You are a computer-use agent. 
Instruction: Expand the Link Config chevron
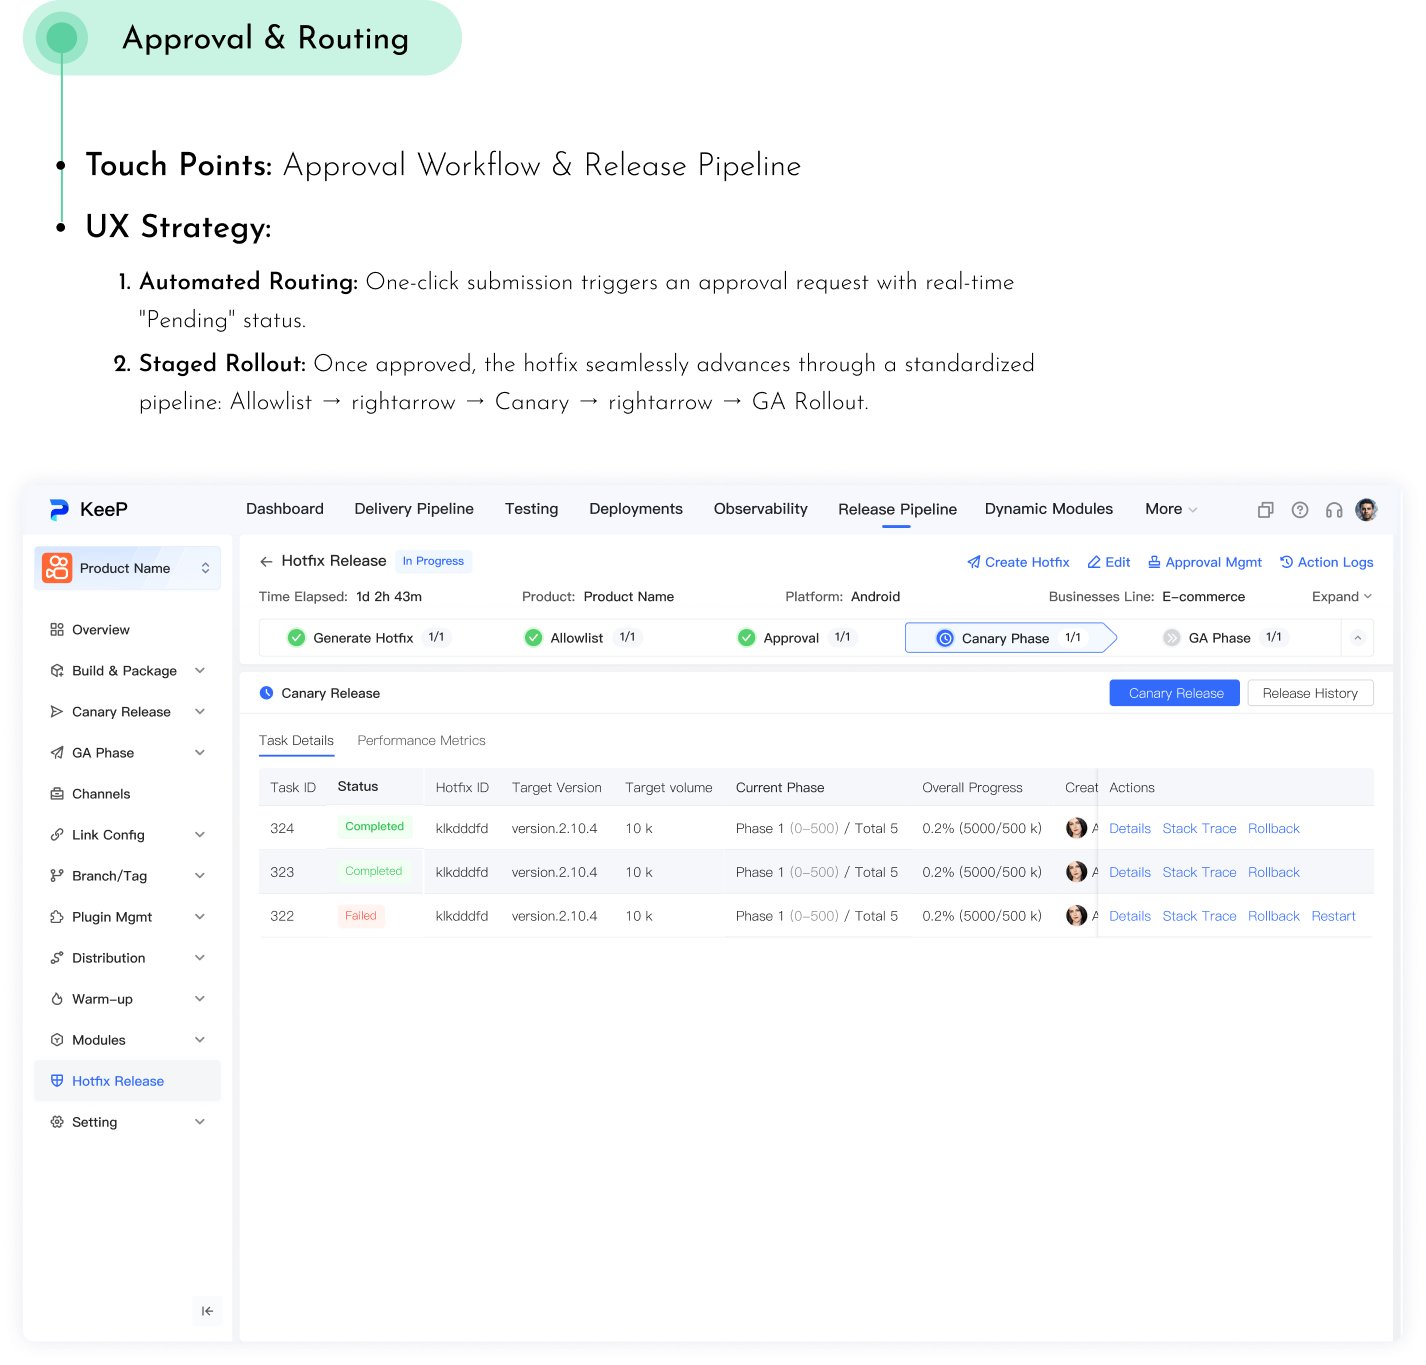pyautogui.click(x=200, y=835)
